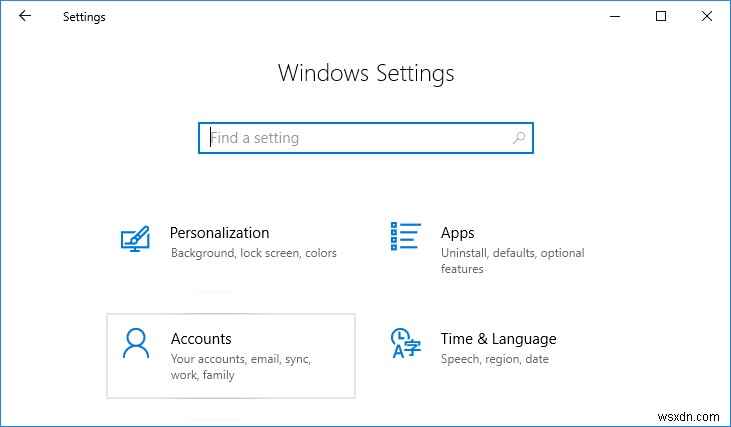Click 'Background, lock screen, colors' description

pos(253,254)
